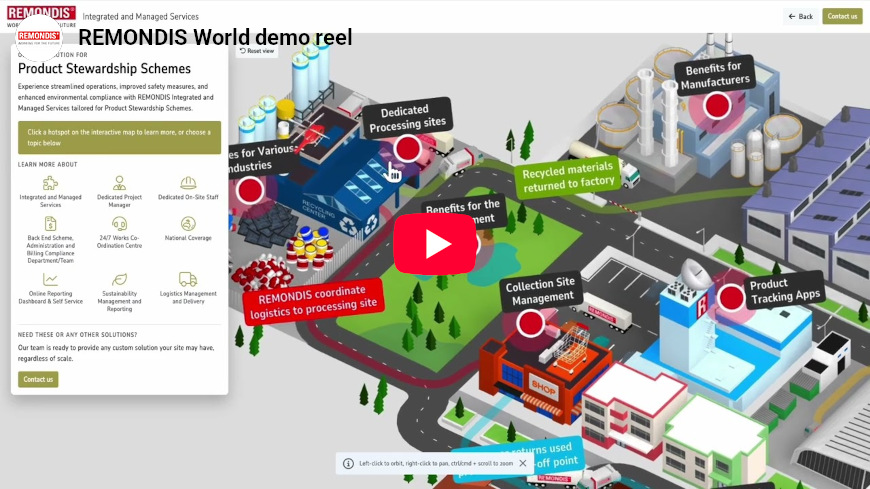Select the Dedicated Project Manager icon
This screenshot has width=870, height=489.
pyautogui.click(x=119, y=183)
